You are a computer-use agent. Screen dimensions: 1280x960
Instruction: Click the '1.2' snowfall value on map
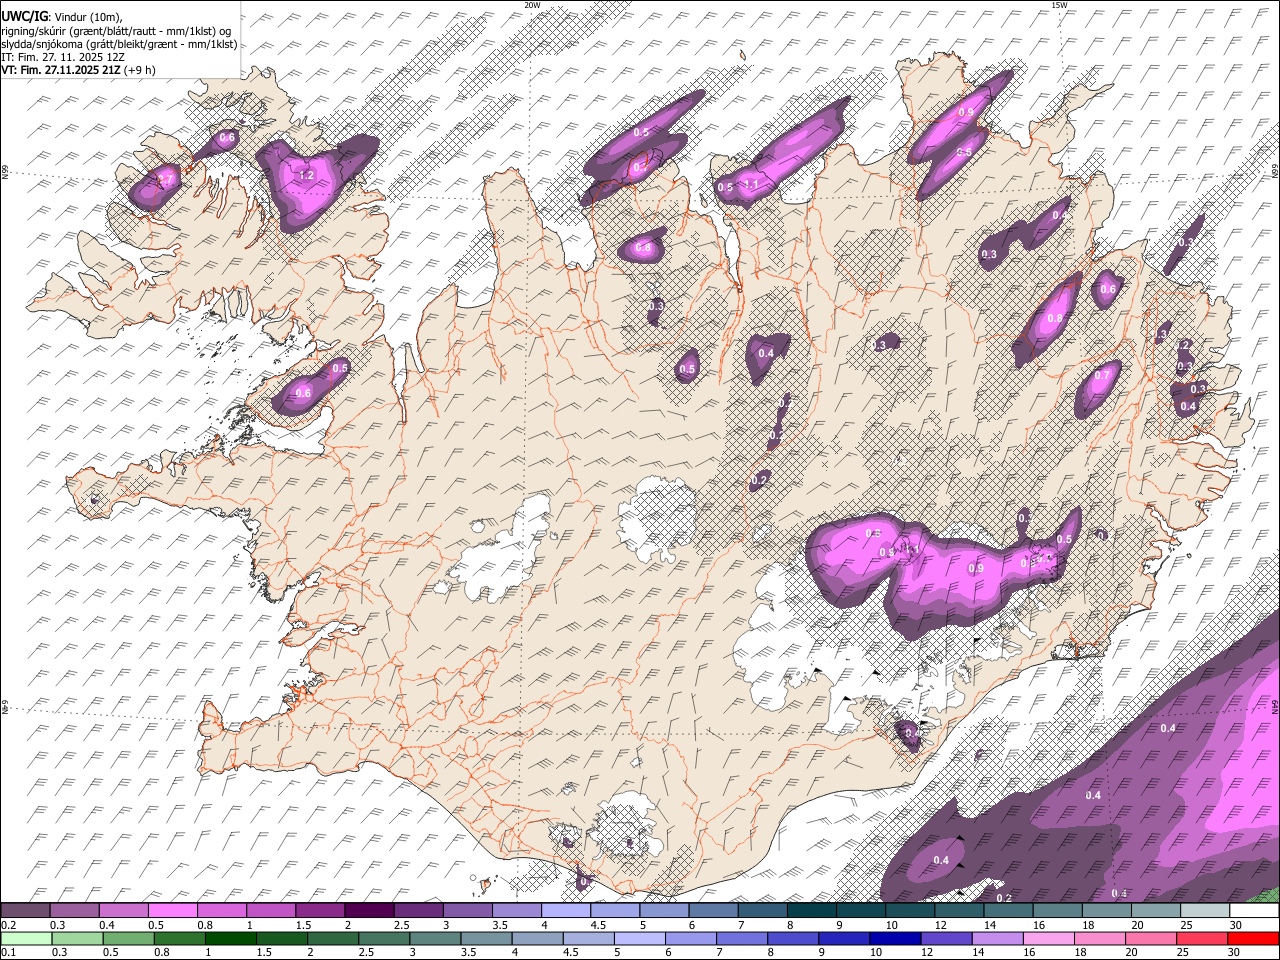[307, 175]
